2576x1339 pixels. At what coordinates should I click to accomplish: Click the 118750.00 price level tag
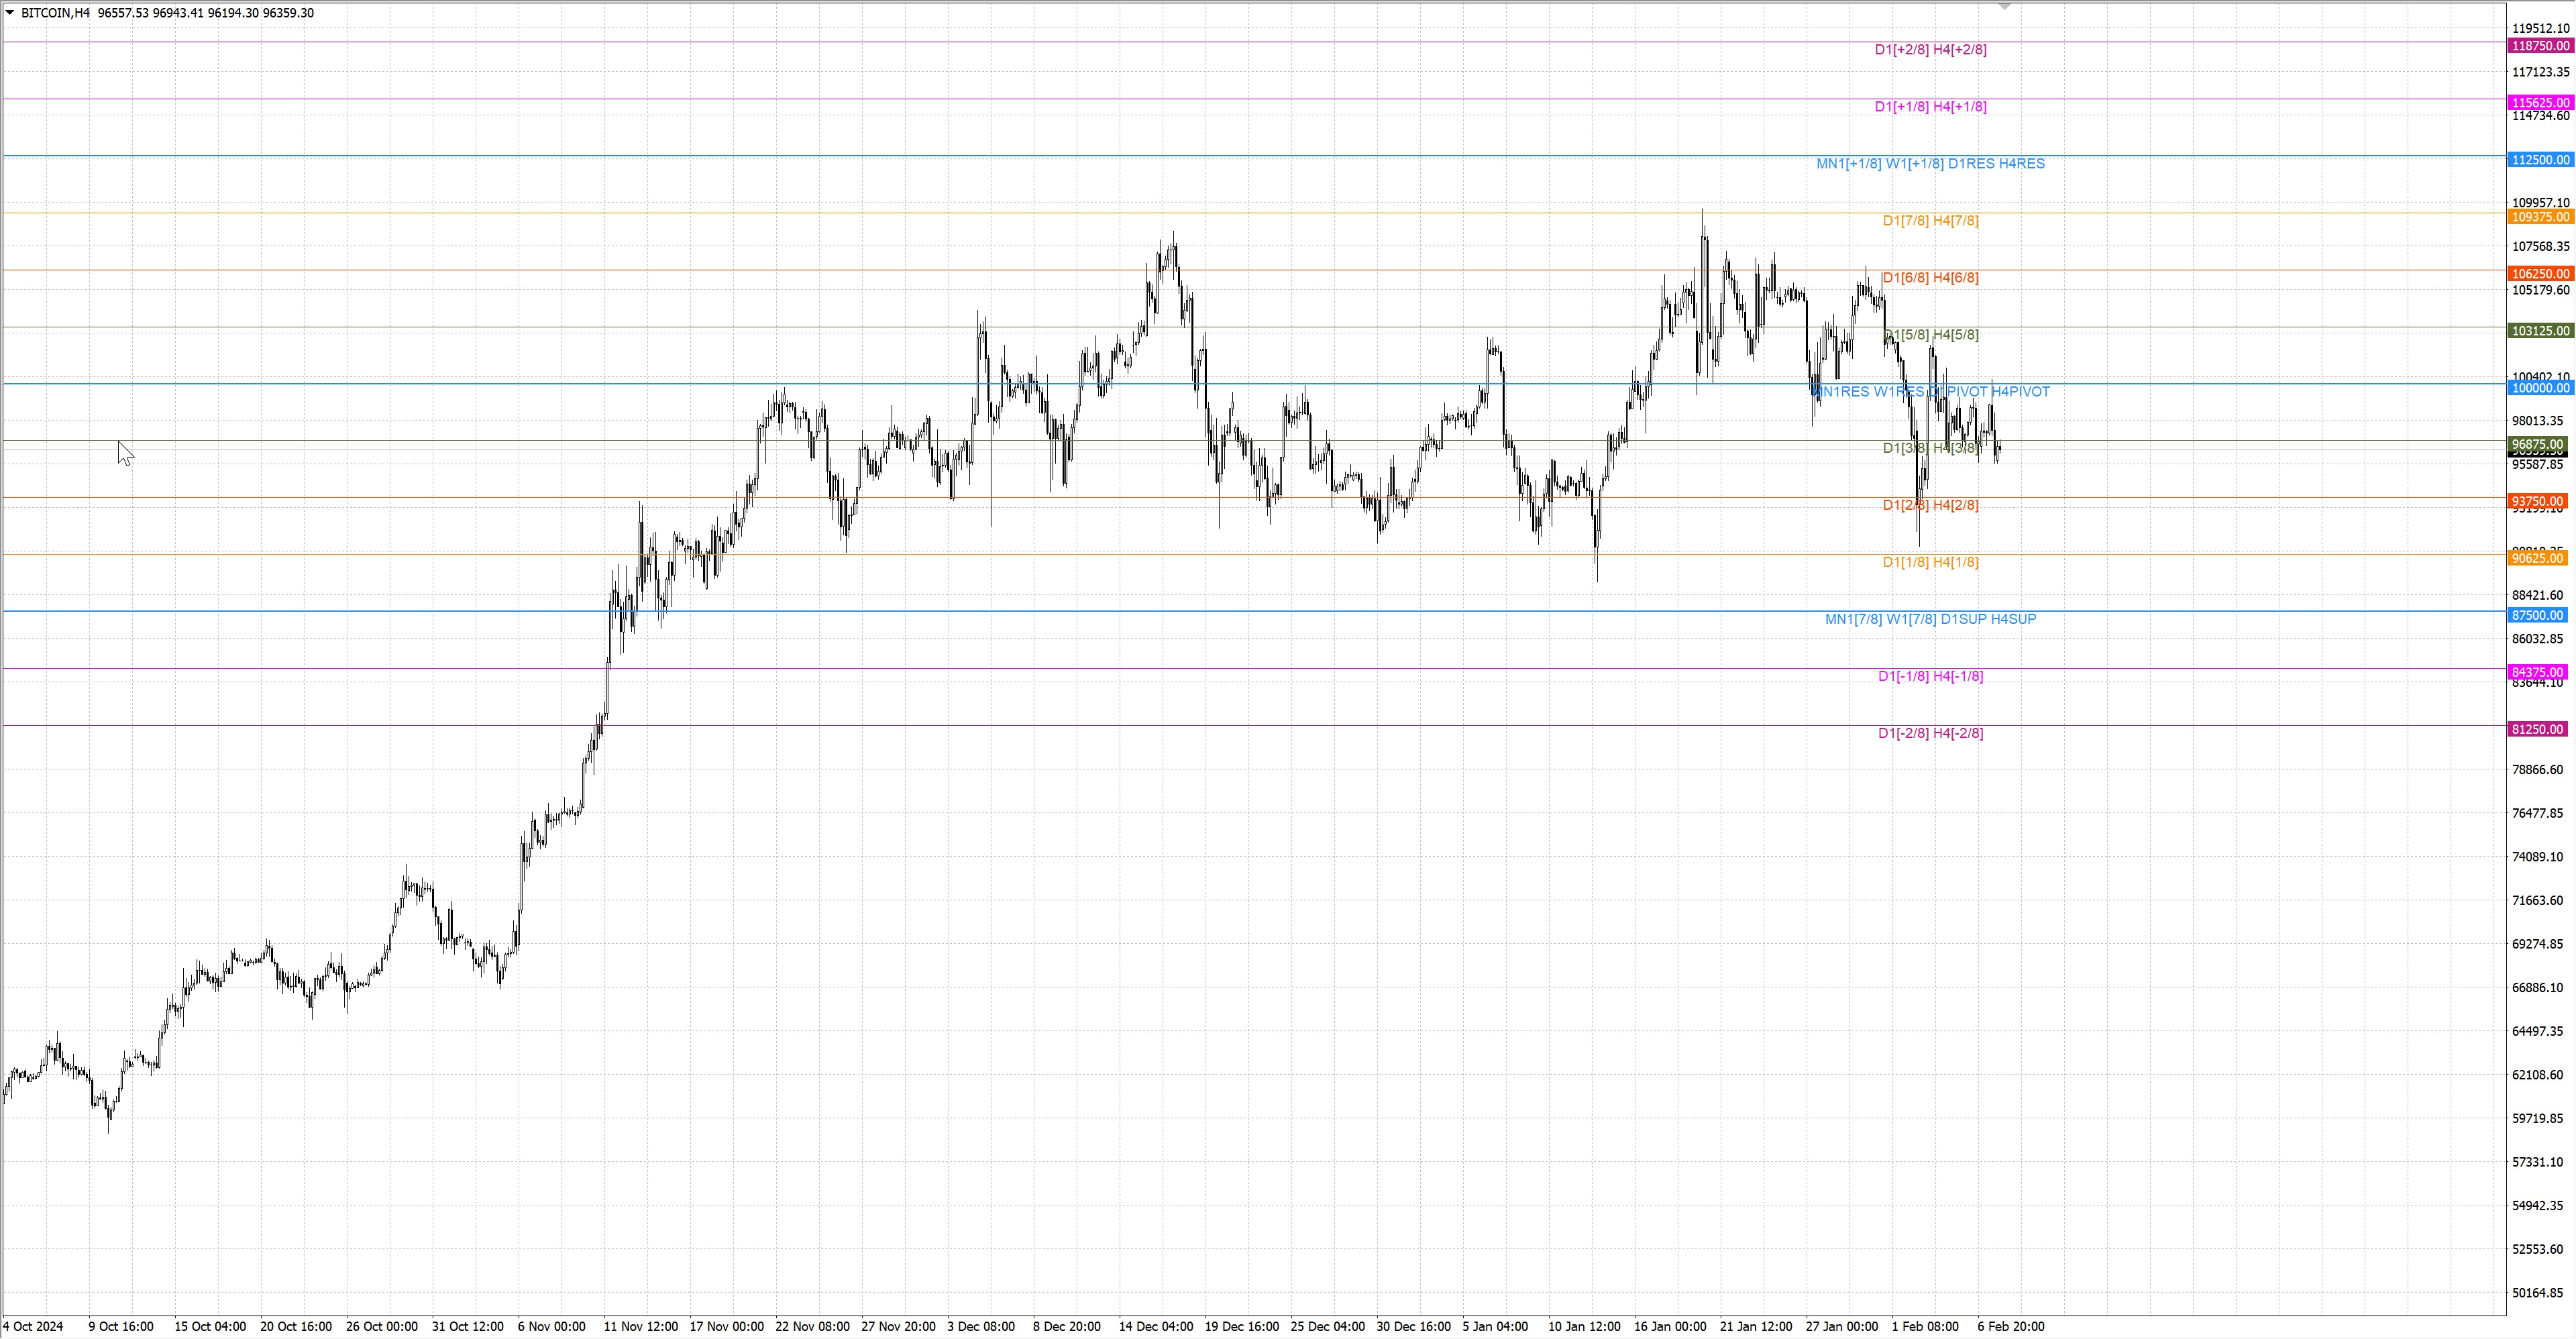2540,46
